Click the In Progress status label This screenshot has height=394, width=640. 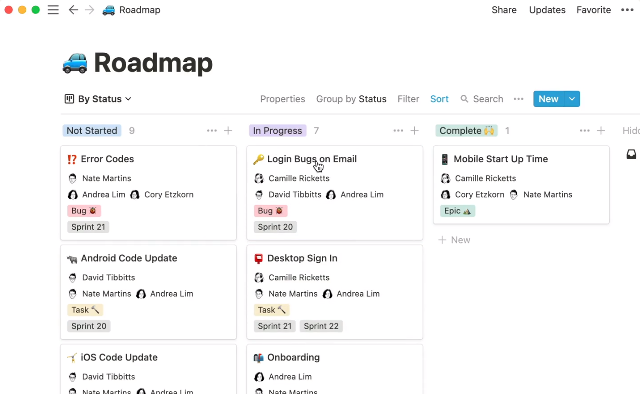(x=278, y=131)
